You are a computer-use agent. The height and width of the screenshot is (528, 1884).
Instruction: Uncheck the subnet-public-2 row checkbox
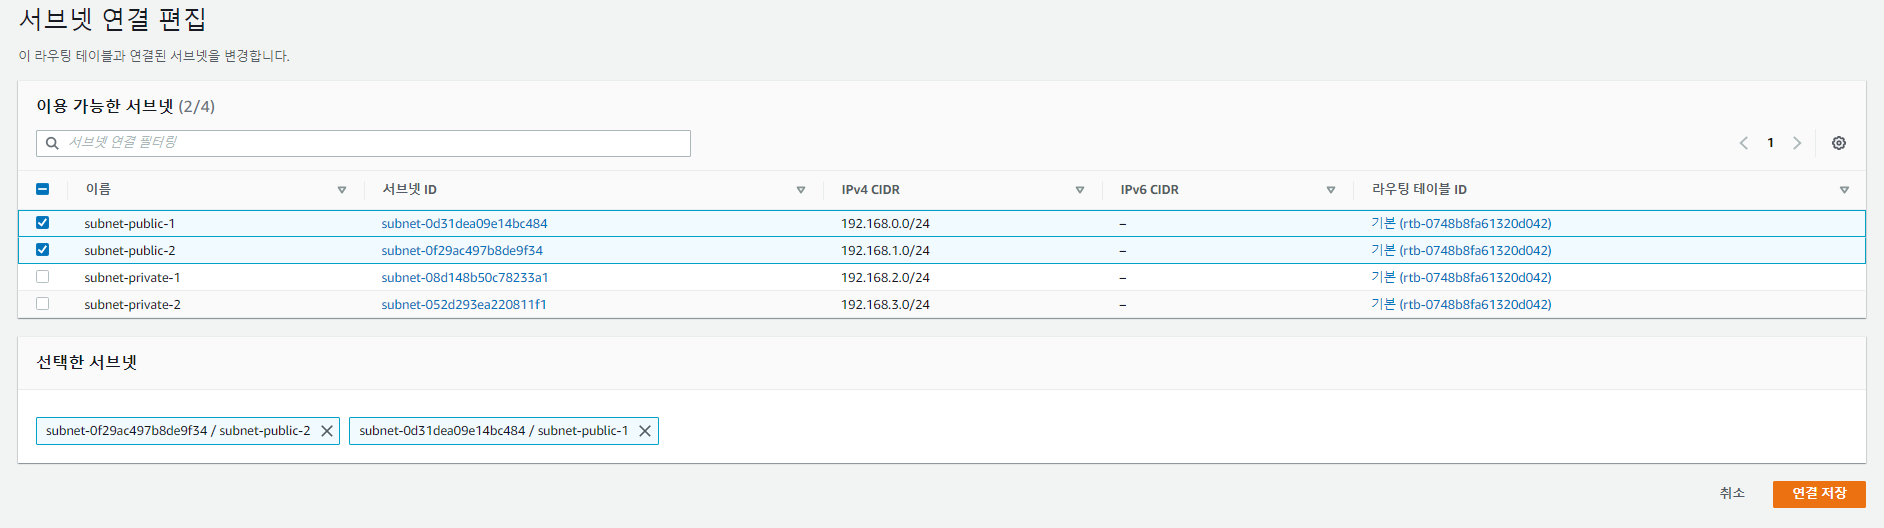(42, 250)
